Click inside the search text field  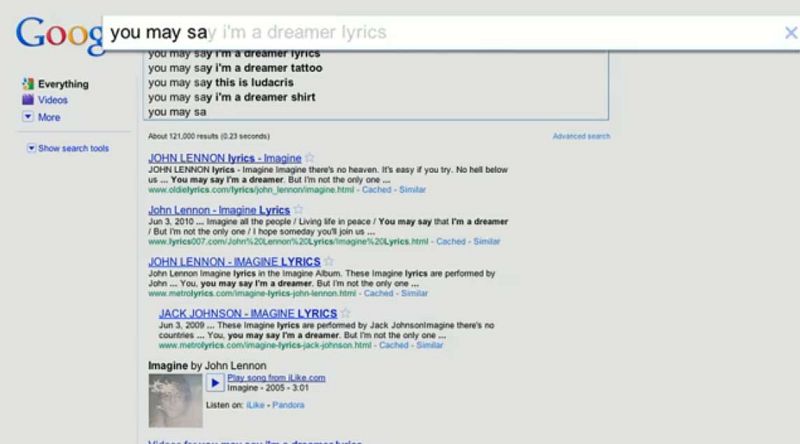pyautogui.click(x=440, y=32)
